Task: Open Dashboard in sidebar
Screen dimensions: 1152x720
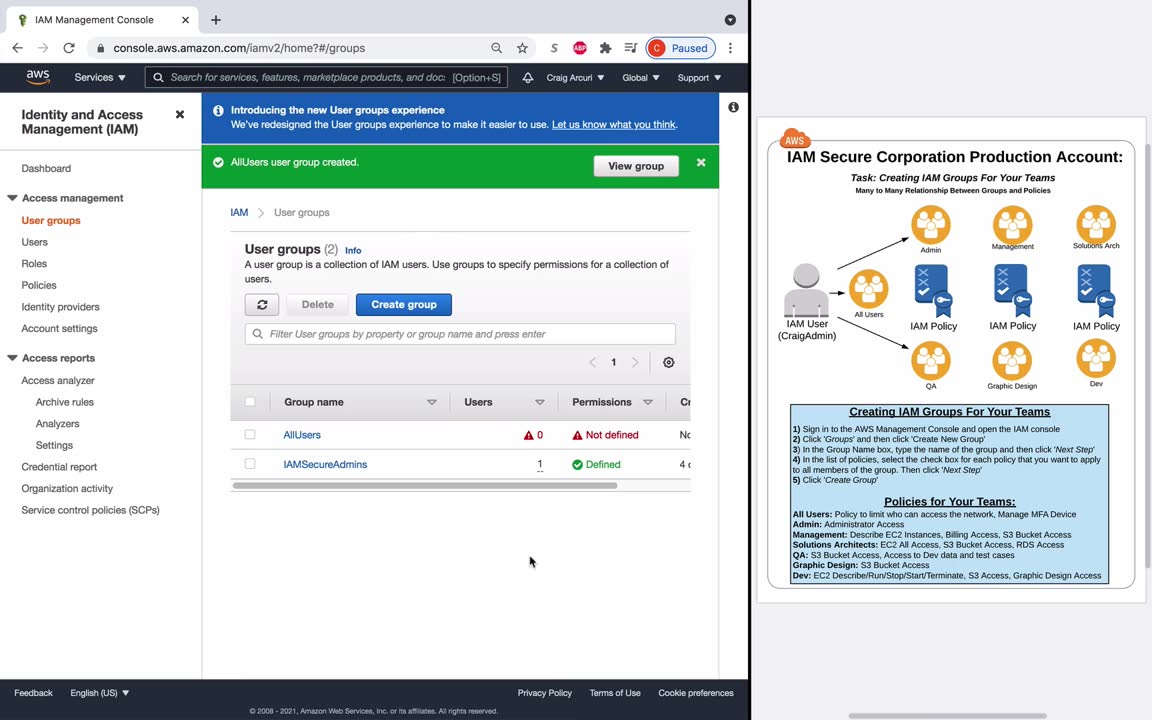Action: pos(46,168)
